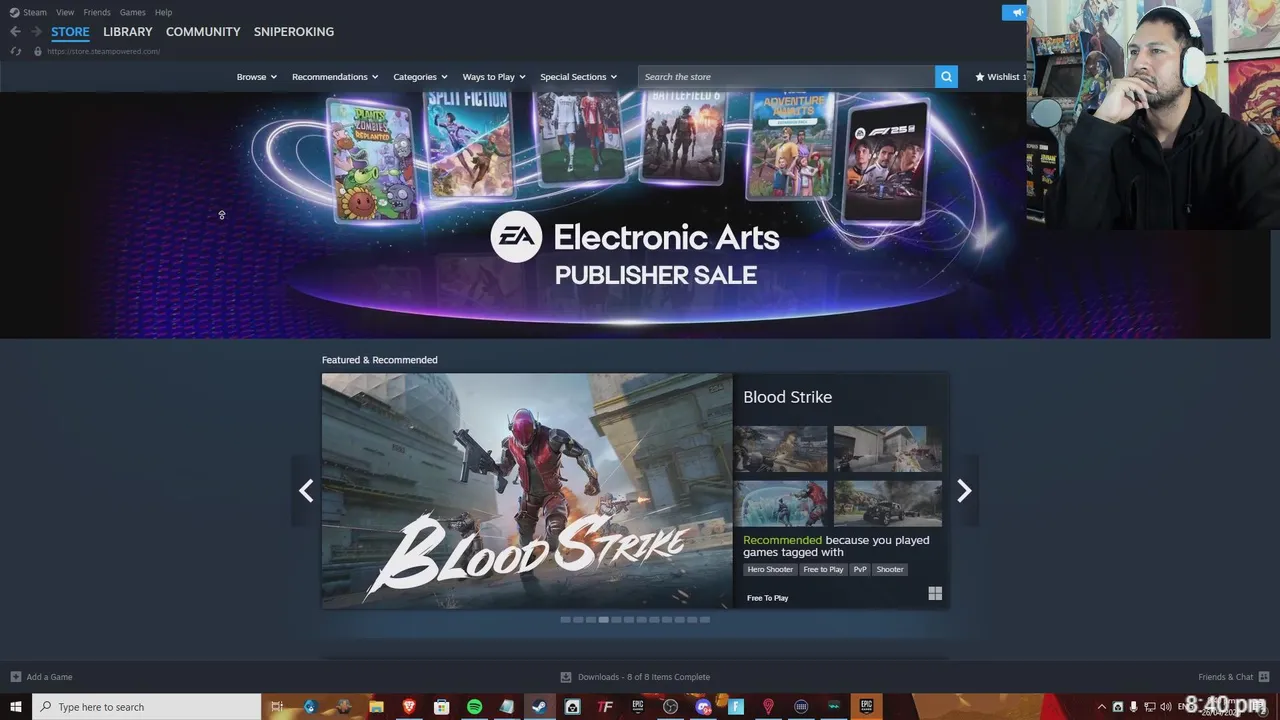Image resolution: width=1280 pixels, height=720 pixels.
Task: Click in the Search the store field
Action: point(786,77)
